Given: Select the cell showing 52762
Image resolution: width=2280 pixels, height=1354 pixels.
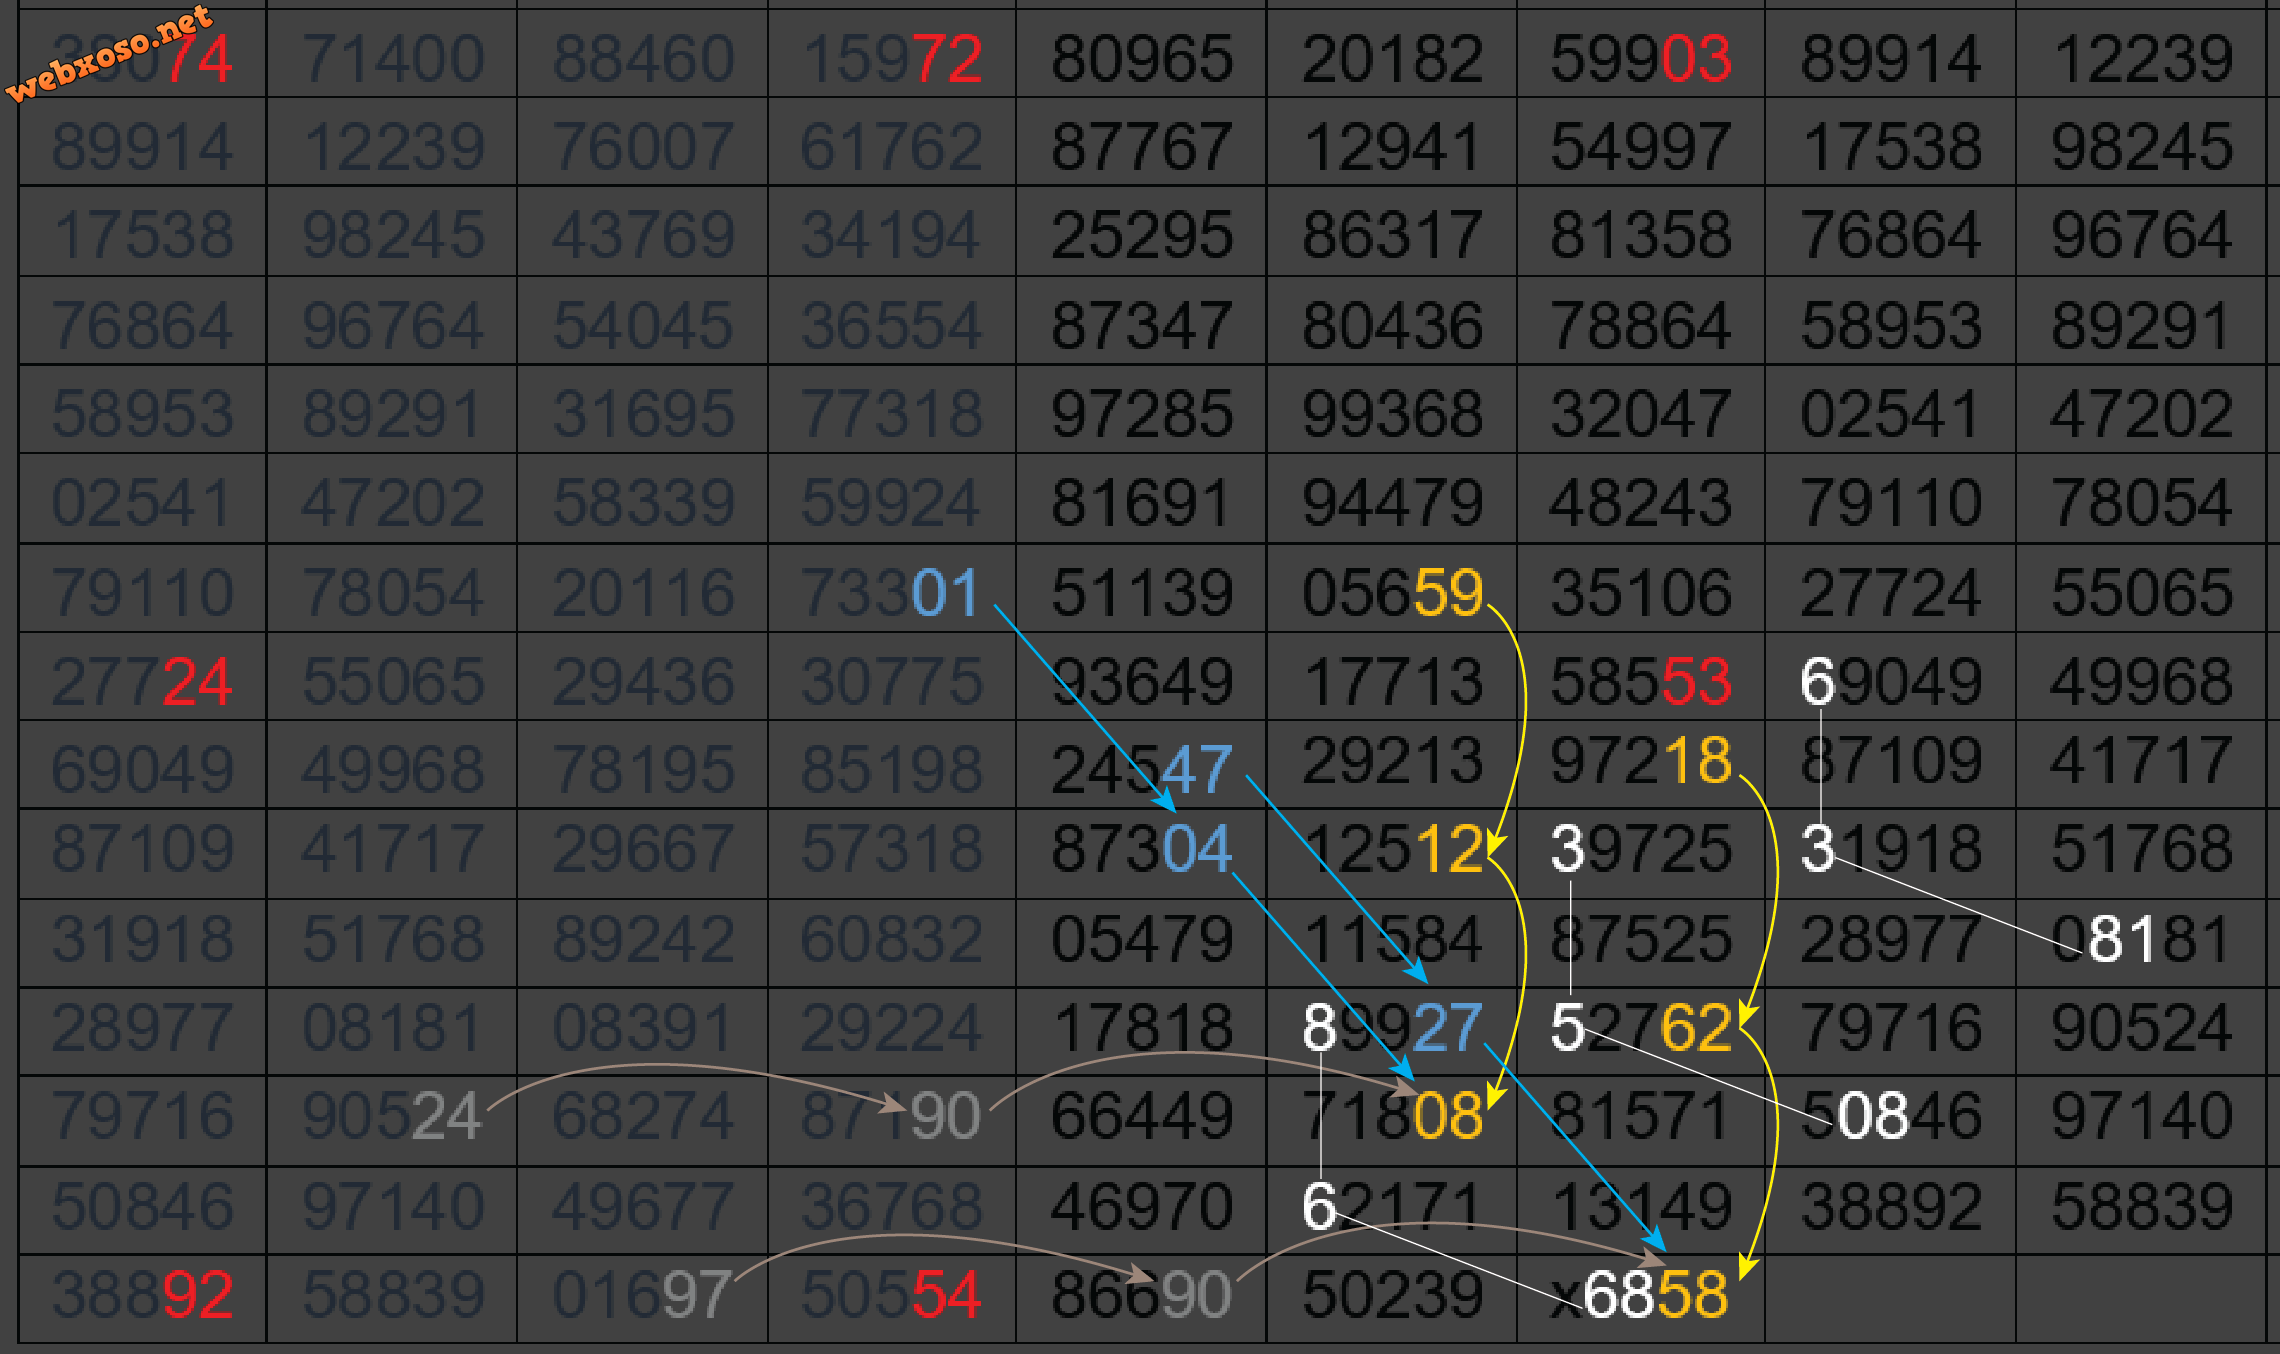Looking at the screenshot, I should 1641,1027.
